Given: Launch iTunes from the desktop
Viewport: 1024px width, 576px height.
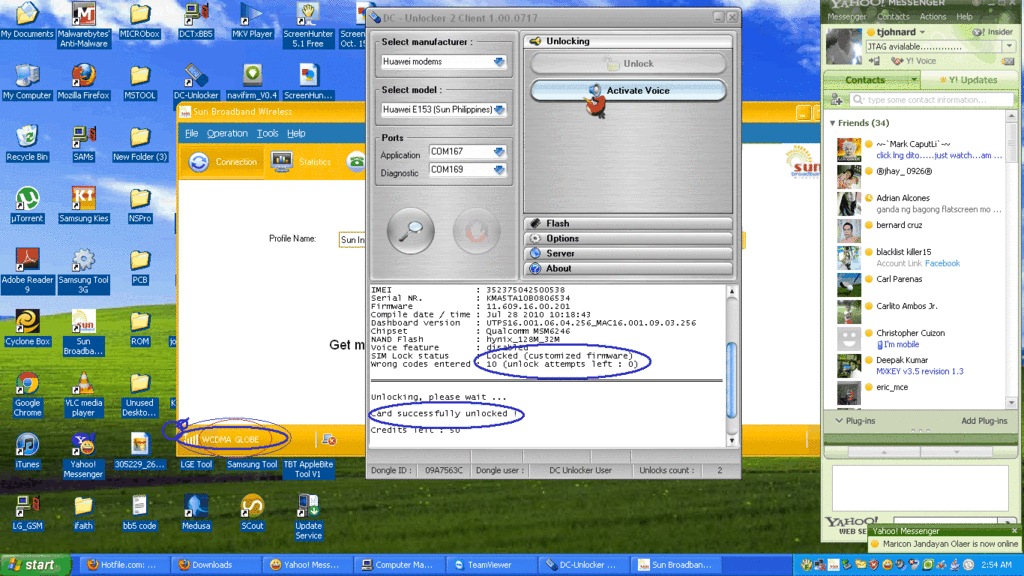Looking at the screenshot, I should click(27, 451).
